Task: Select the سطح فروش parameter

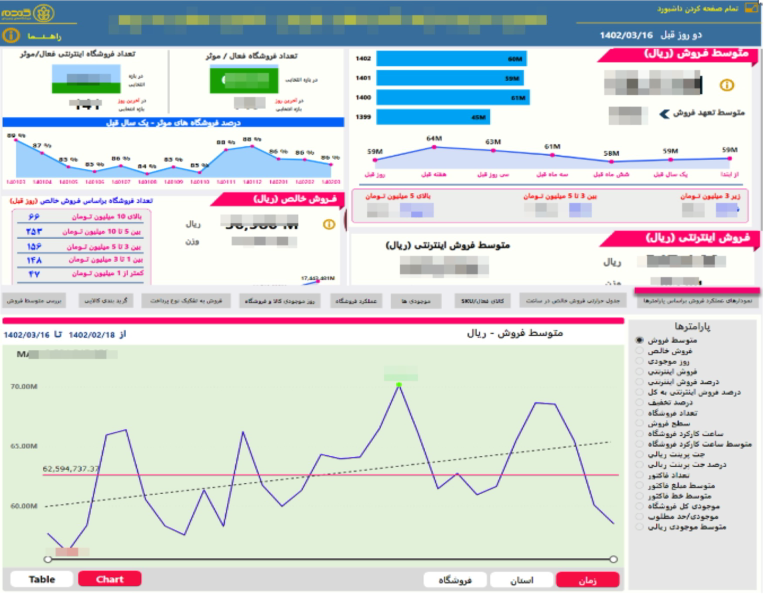Action: click(639, 423)
